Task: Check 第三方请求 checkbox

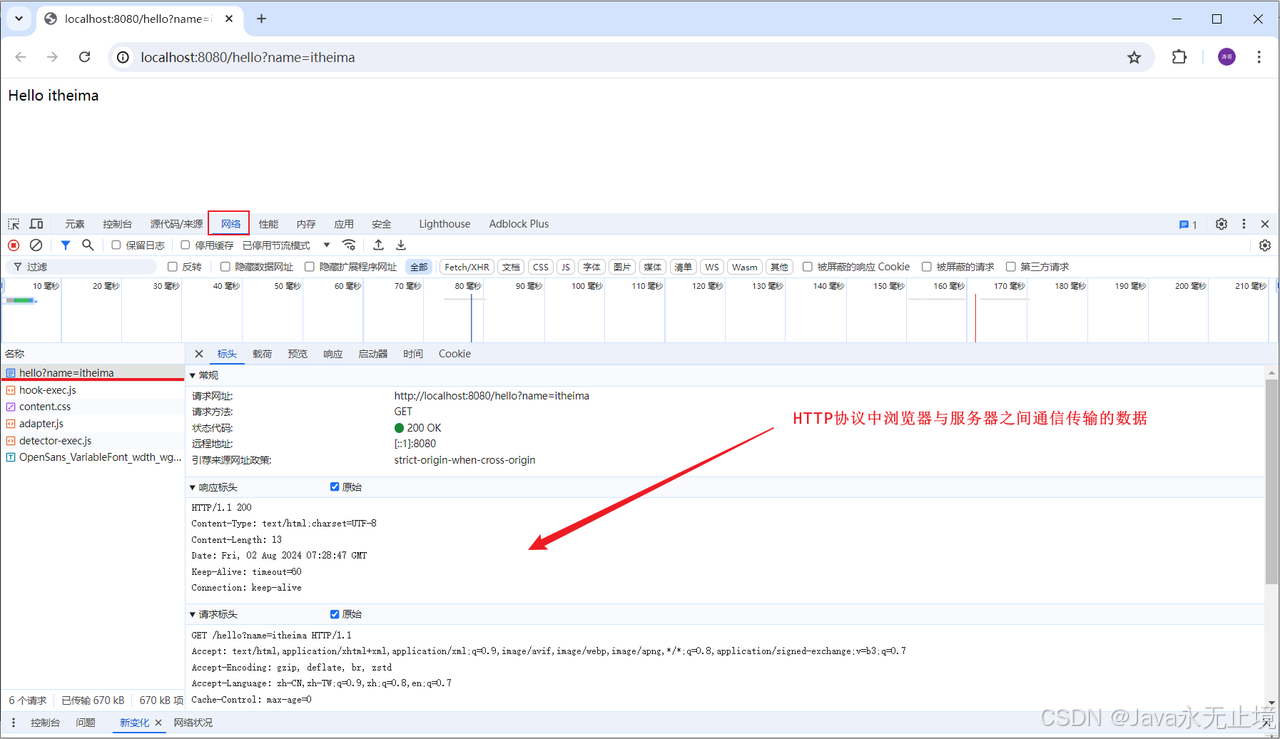Action: coord(1011,267)
